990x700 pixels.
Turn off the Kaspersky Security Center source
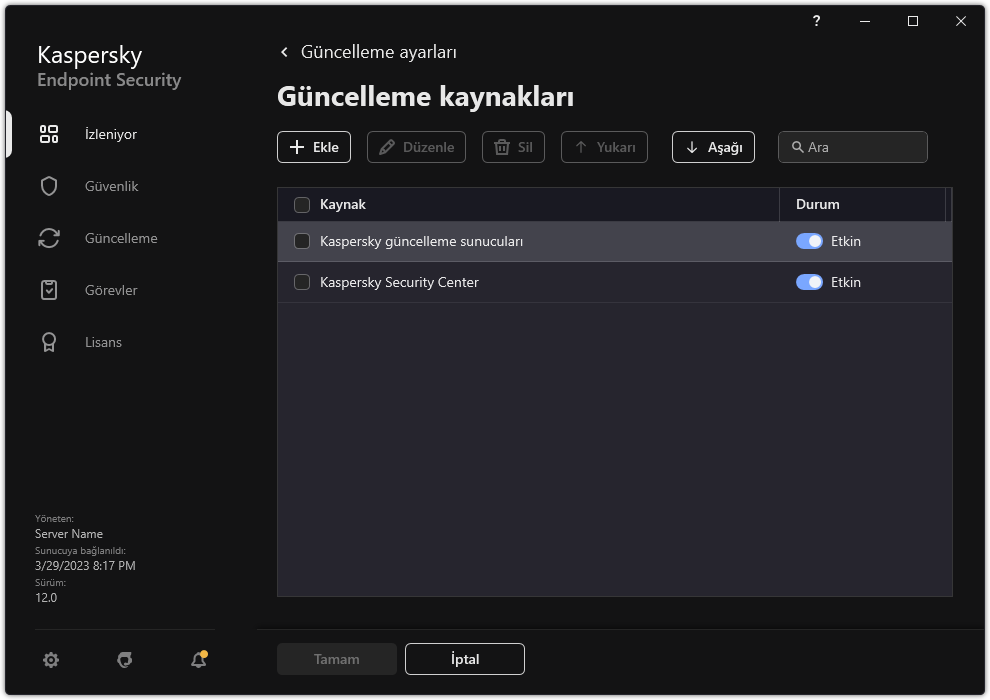pyautogui.click(x=809, y=282)
